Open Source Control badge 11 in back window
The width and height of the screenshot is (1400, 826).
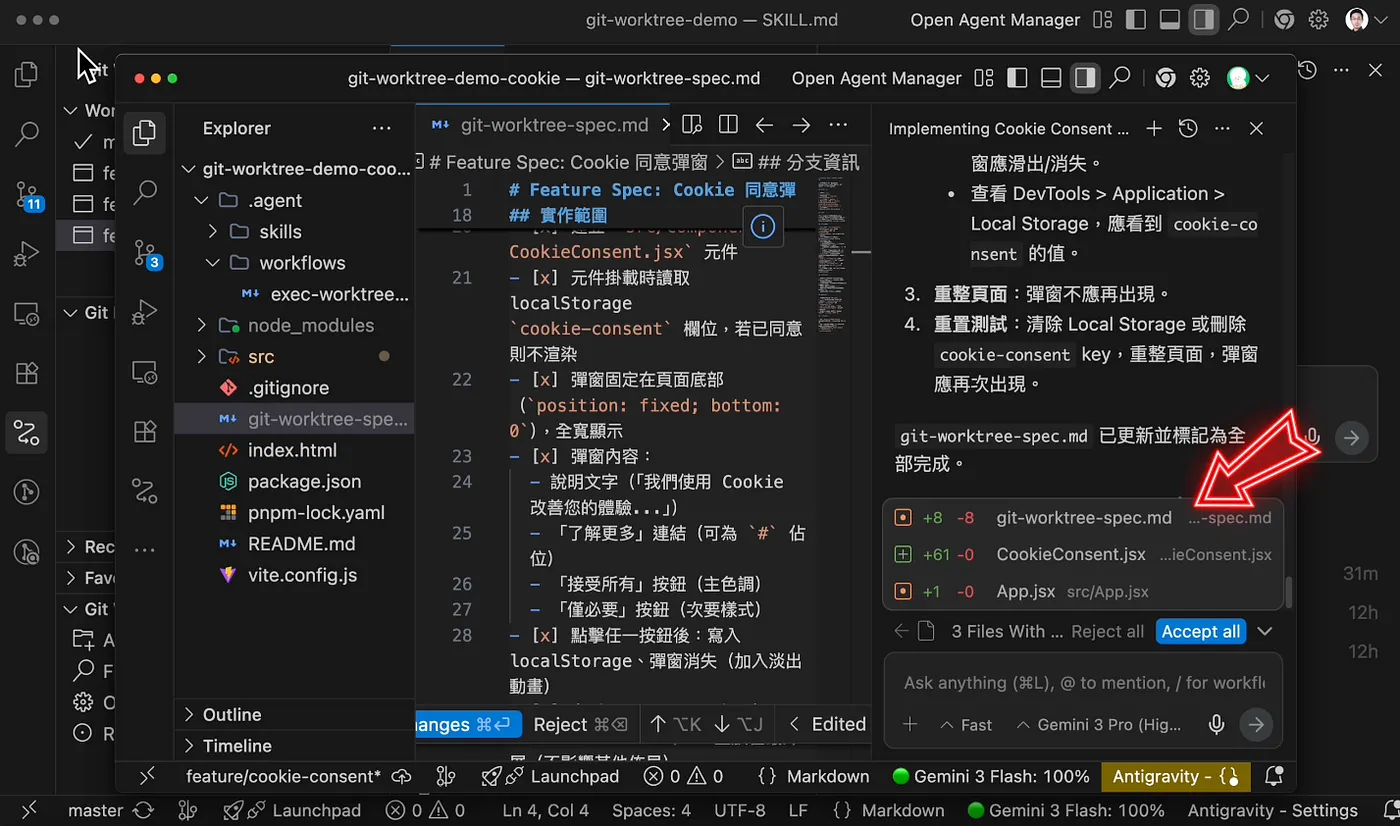coord(28,196)
